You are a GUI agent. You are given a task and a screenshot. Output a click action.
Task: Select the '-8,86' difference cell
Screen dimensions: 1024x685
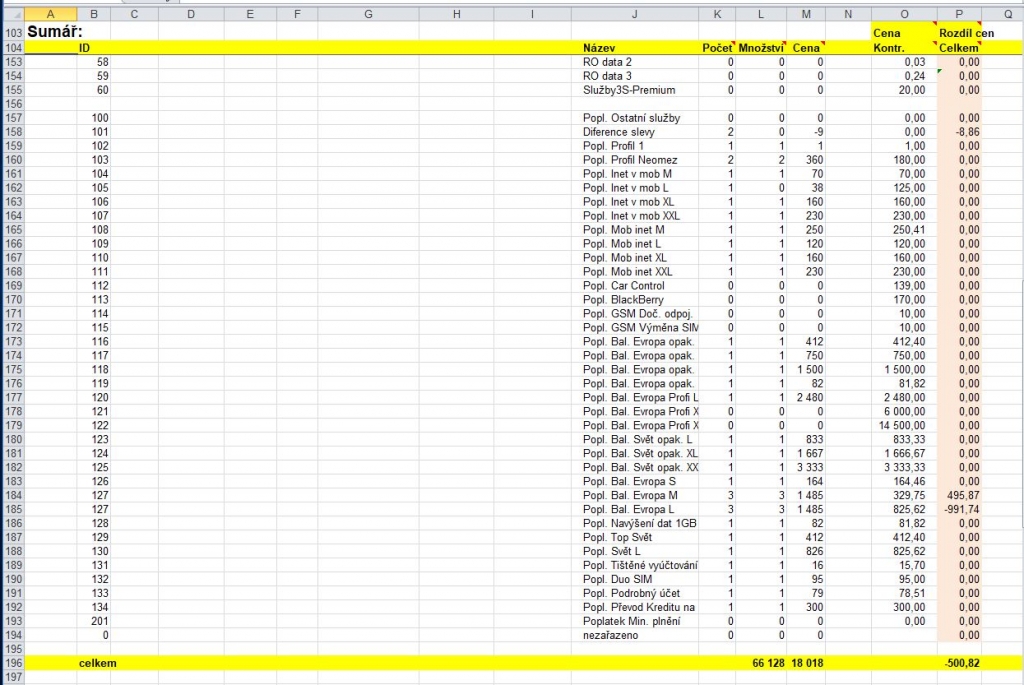point(959,132)
